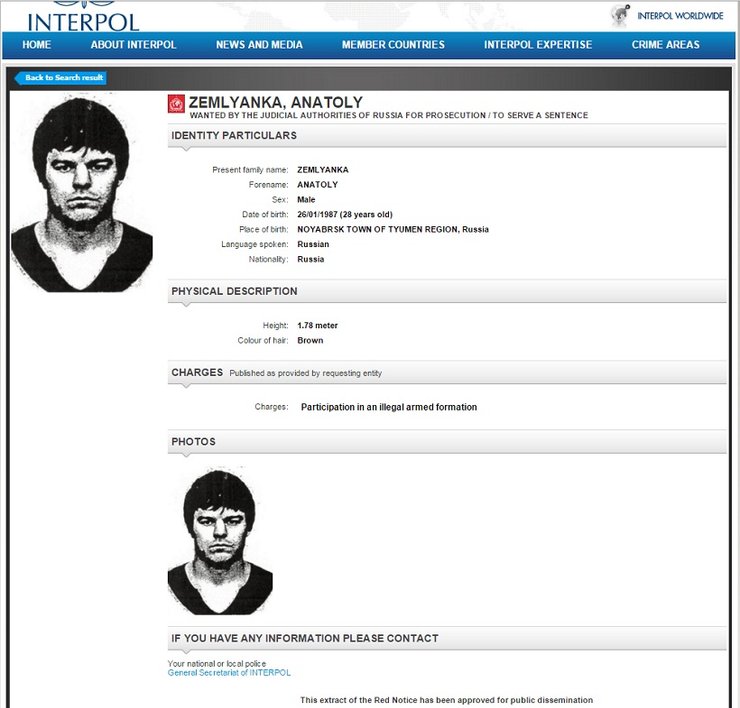Open General Secretariat of INTERPOL link
Viewport: 740px width, 708px height.
point(229,673)
